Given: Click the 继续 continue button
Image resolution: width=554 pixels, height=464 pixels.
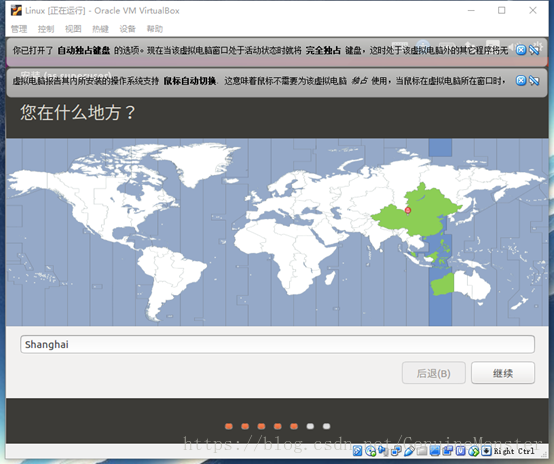Looking at the screenshot, I should click(503, 373).
